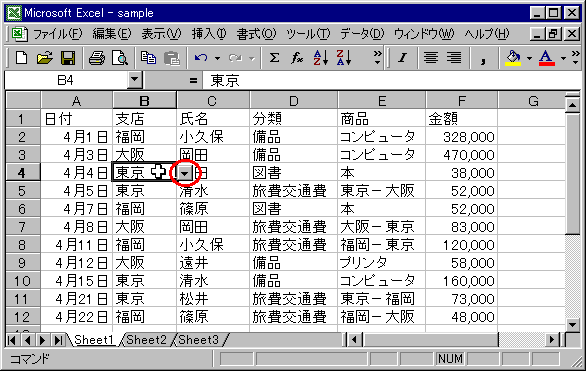Open a file with the Open folder icon
586x371 pixels.
coord(44,58)
